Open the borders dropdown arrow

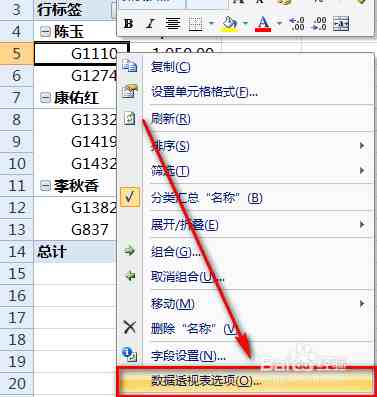click(x=211, y=24)
